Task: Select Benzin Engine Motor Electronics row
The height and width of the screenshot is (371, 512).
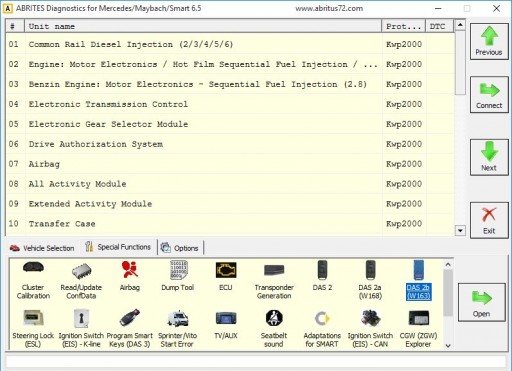Action: point(230,84)
